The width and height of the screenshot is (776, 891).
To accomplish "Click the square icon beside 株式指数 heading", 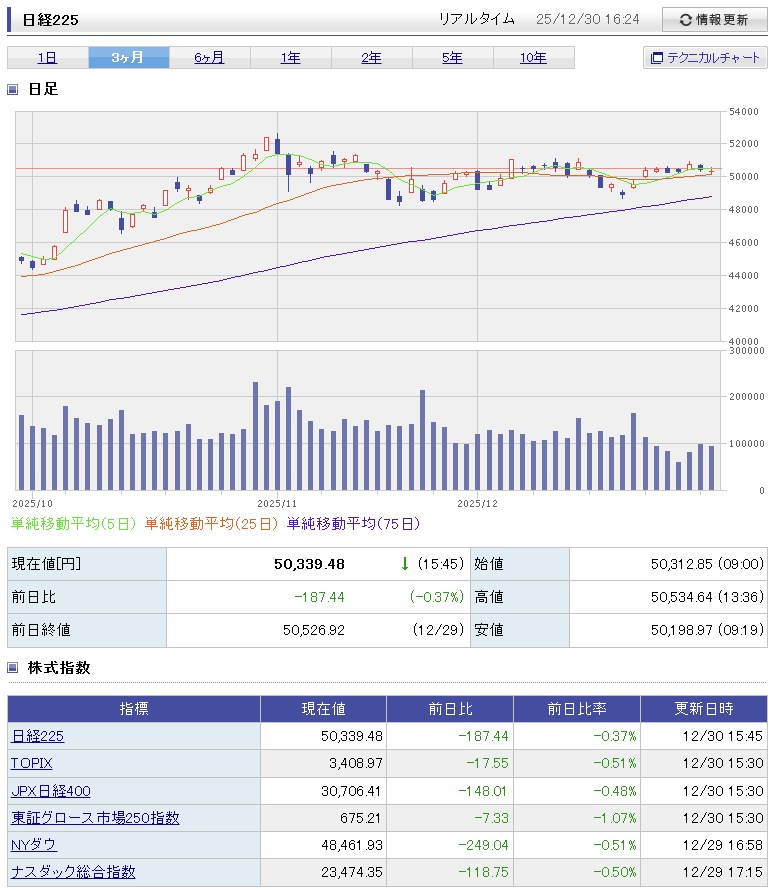I will click(13, 668).
